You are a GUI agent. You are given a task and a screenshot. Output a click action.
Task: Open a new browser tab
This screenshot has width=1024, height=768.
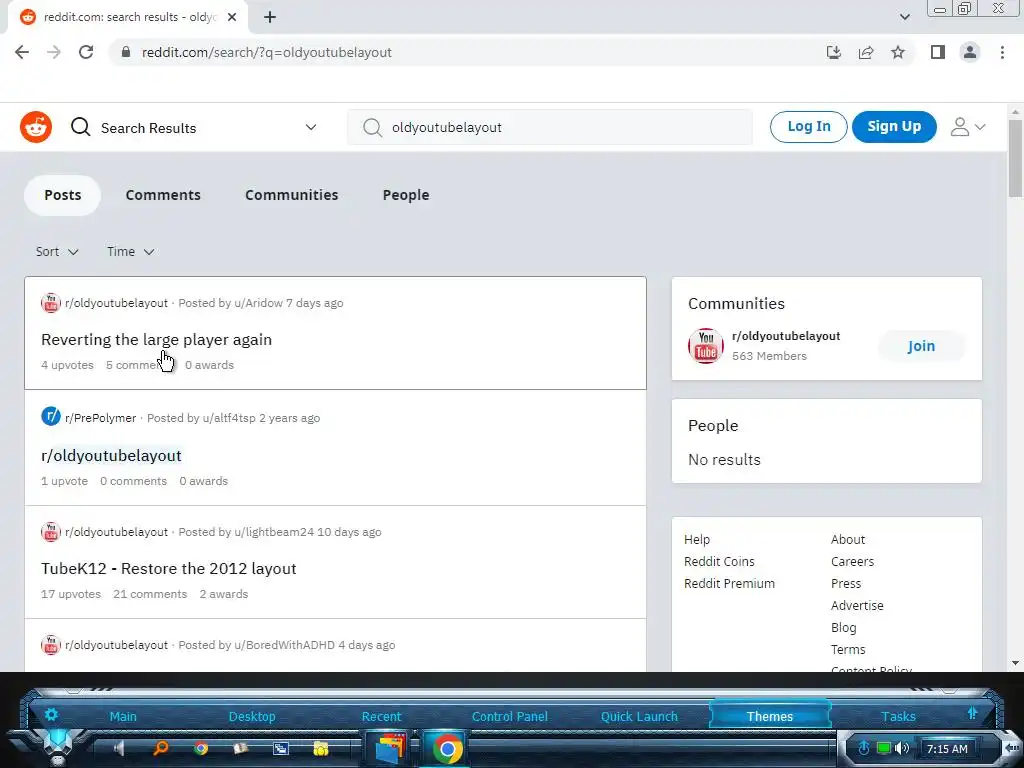point(270,17)
